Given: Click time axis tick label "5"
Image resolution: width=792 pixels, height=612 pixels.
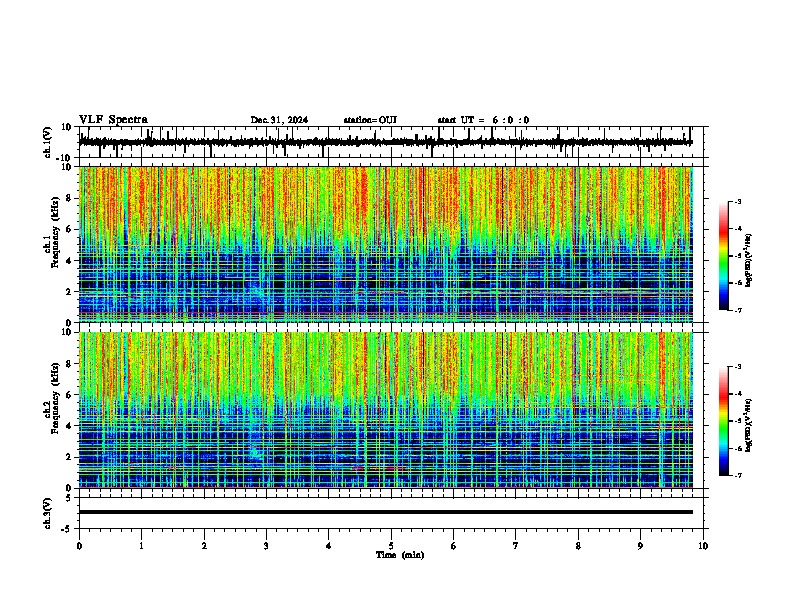Looking at the screenshot, I should pyautogui.click(x=391, y=546).
